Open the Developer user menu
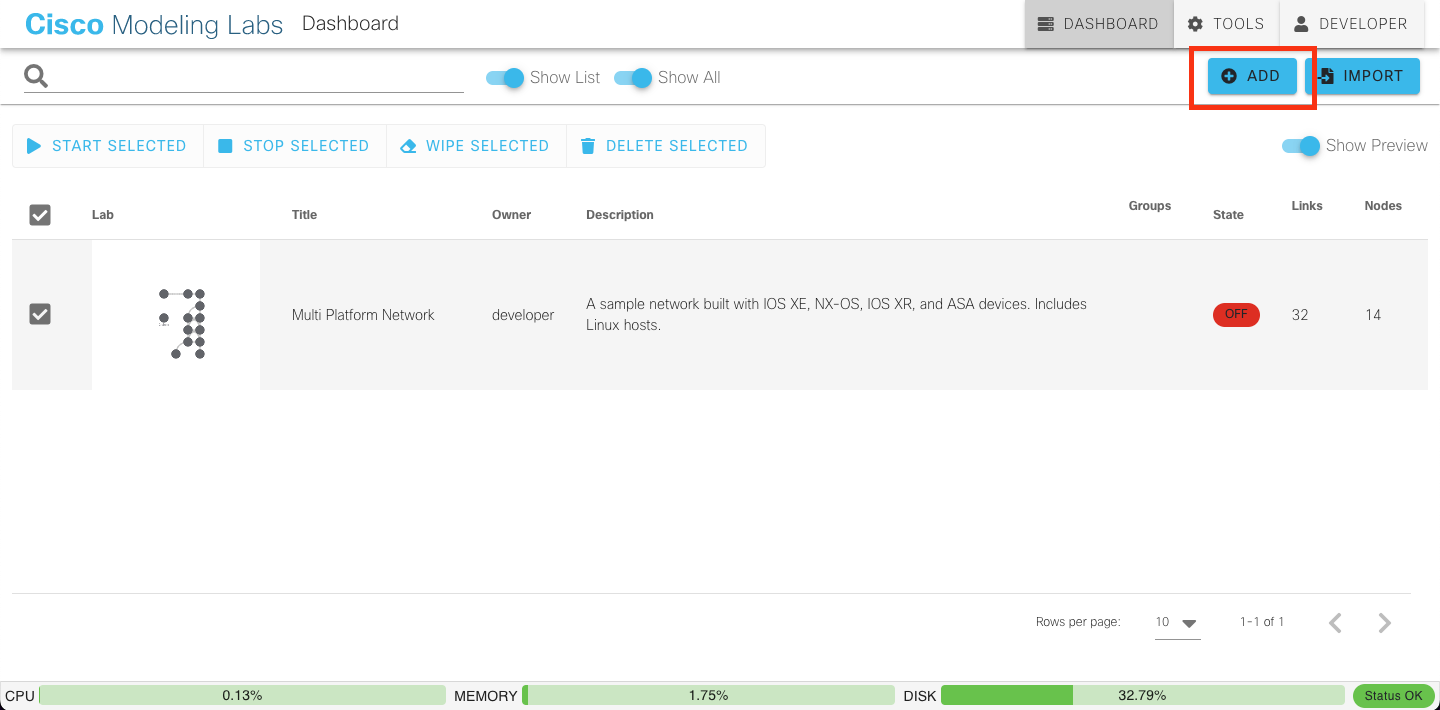 [x=1351, y=24]
